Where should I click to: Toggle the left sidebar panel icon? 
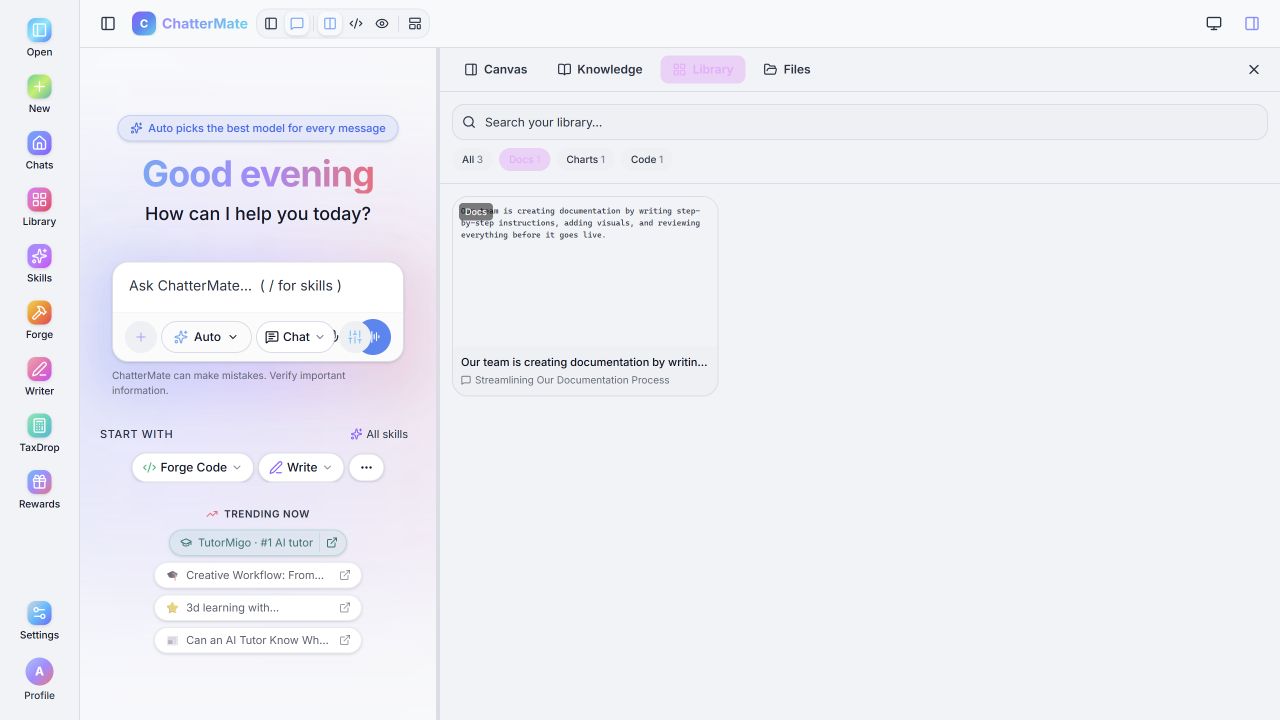pos(108,24)
